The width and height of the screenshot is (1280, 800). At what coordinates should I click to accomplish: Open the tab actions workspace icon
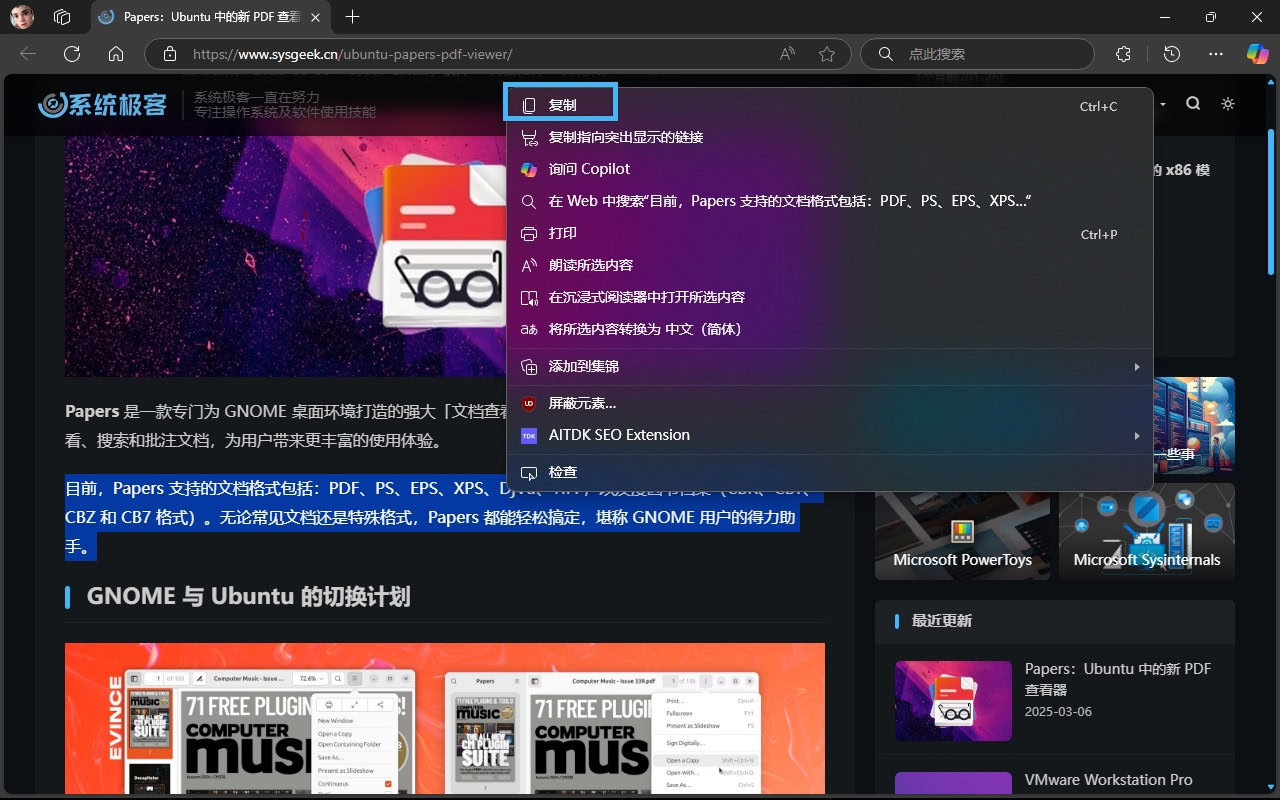(62, 17)
